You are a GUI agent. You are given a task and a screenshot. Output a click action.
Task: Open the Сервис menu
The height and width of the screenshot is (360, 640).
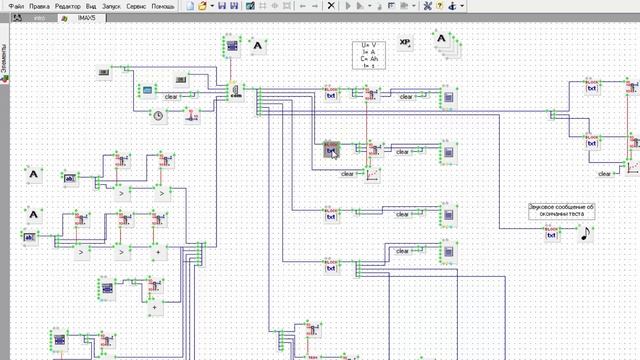click(x=136, y=6)
